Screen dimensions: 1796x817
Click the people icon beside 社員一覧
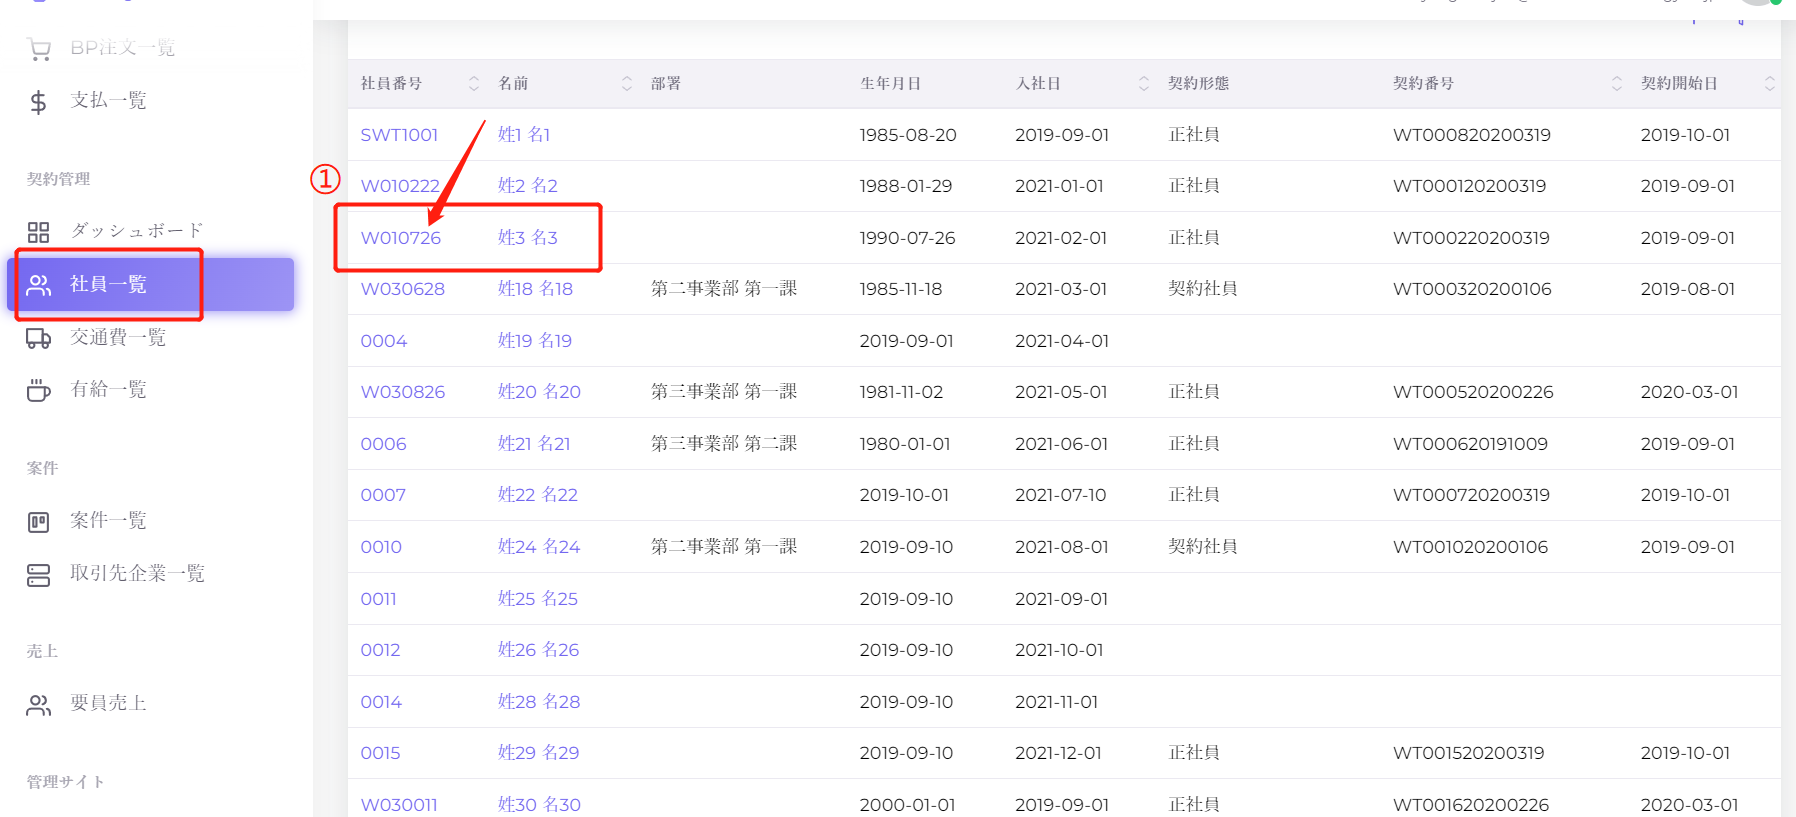click(39, 285)
